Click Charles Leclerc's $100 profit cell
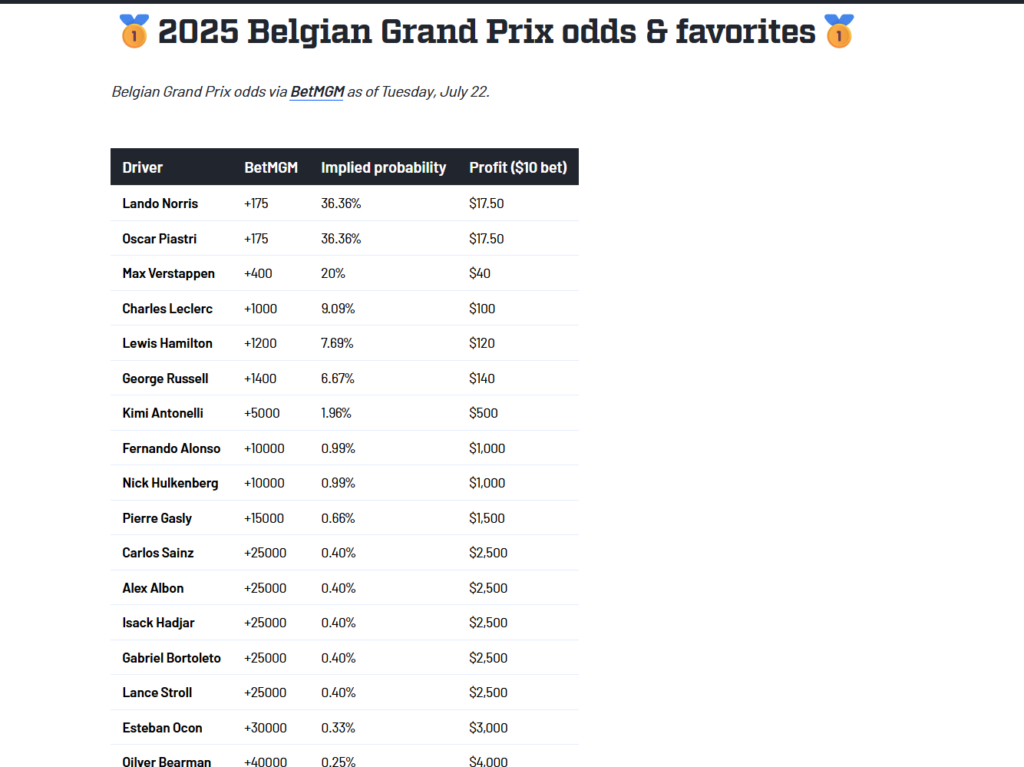The height and width of the screenshot is (767, 1024). coord(482,308)
